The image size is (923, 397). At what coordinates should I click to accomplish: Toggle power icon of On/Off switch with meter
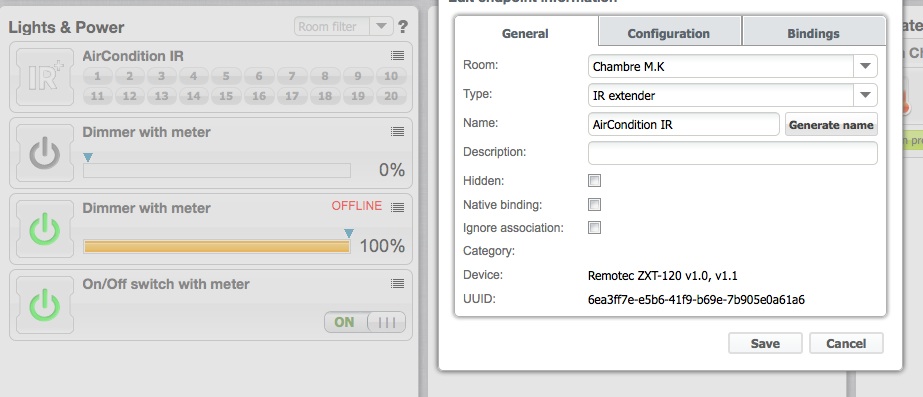[45, 305]
